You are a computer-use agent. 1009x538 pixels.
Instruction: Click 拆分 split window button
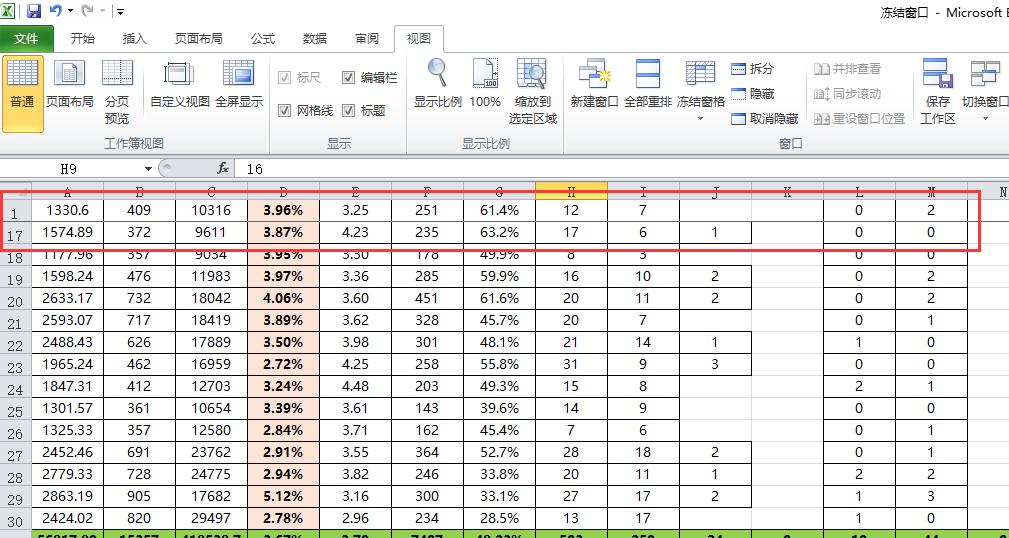pyautogui.click(x=752, y=68)
